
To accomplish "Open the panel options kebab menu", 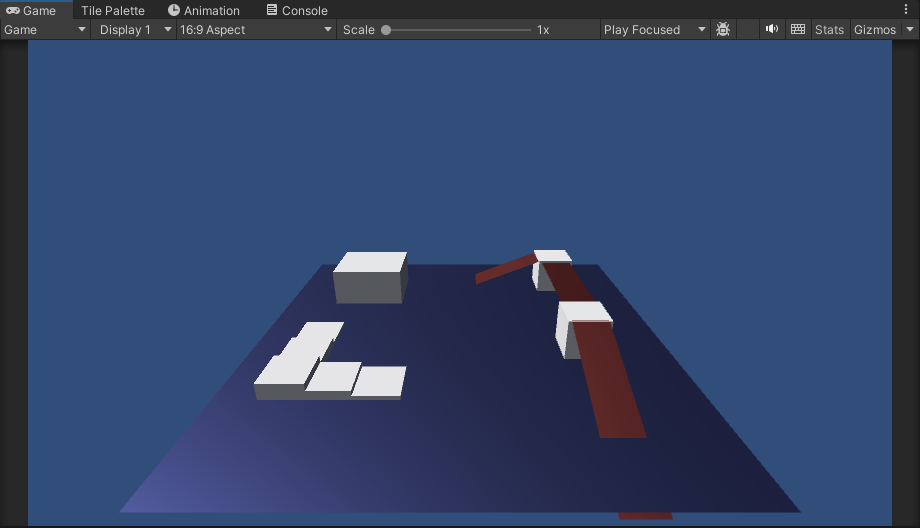I will (906, 9).
